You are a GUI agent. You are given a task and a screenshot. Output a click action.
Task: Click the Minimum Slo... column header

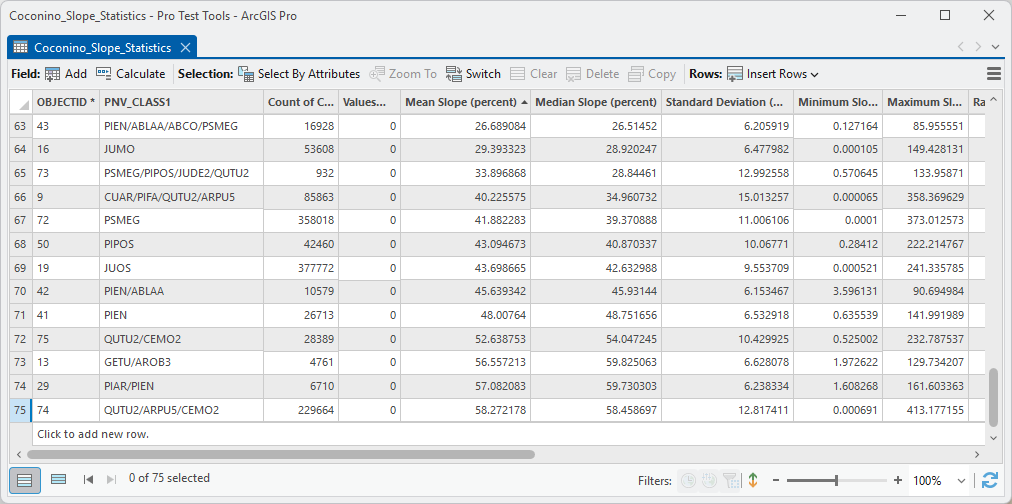click(838, 102)
